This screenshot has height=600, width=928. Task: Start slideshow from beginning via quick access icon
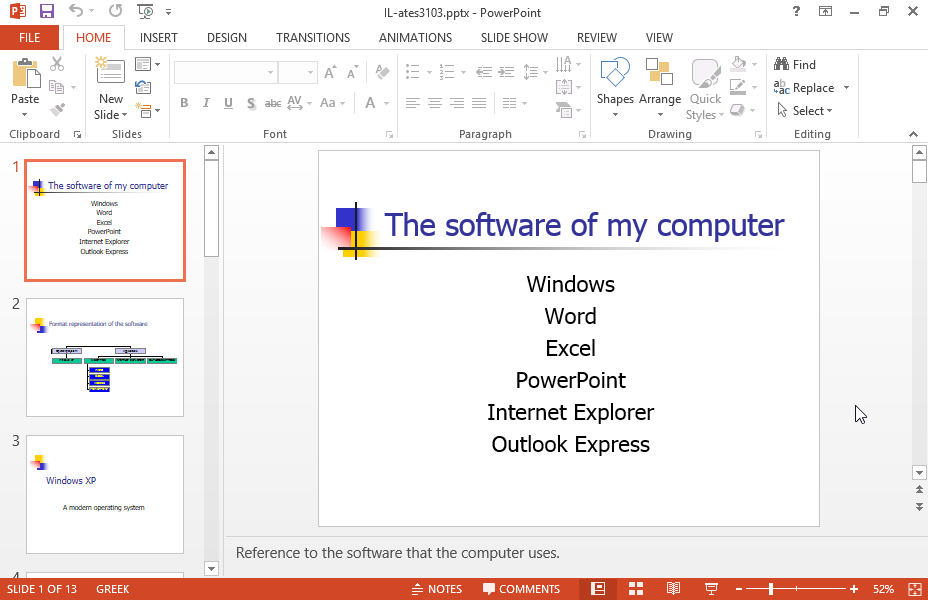click(x=145, y=11)
